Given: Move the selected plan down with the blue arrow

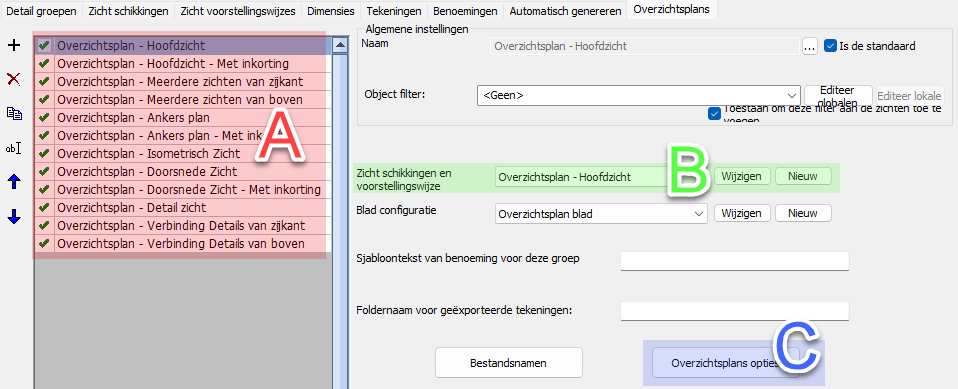Looking at the screenshot, I should pyautogui.click(x=13, y=216).
